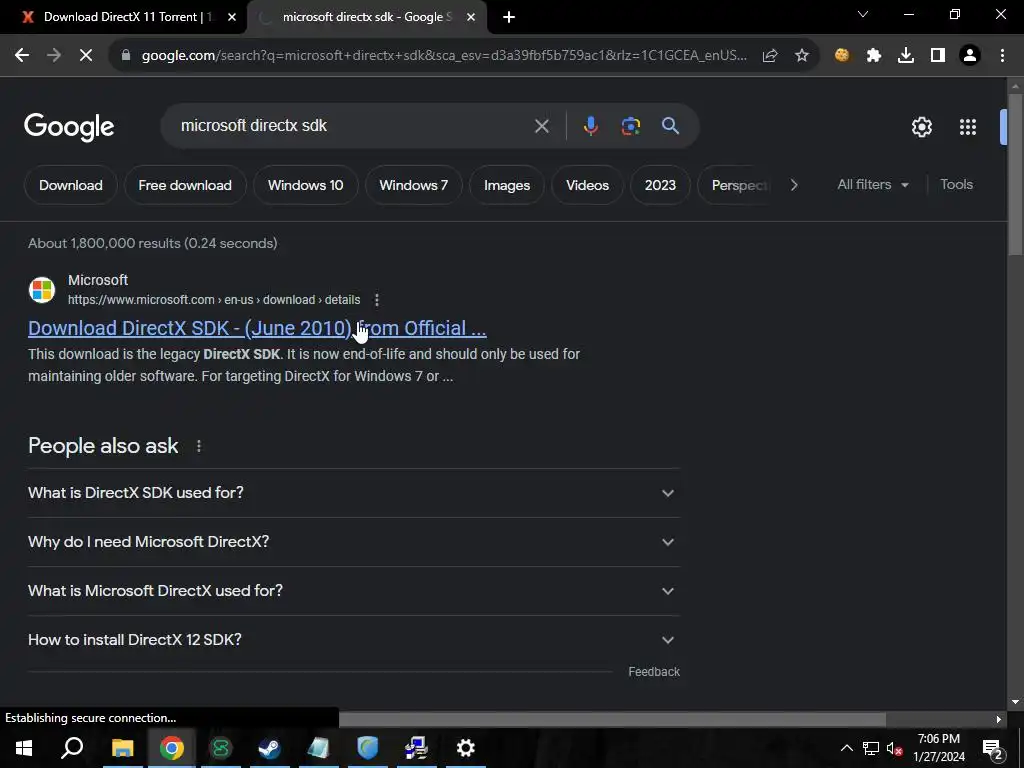This screenshot has width=1024, height=768.
Task: Open Google quick settings gear
Action: pos(921,127)
